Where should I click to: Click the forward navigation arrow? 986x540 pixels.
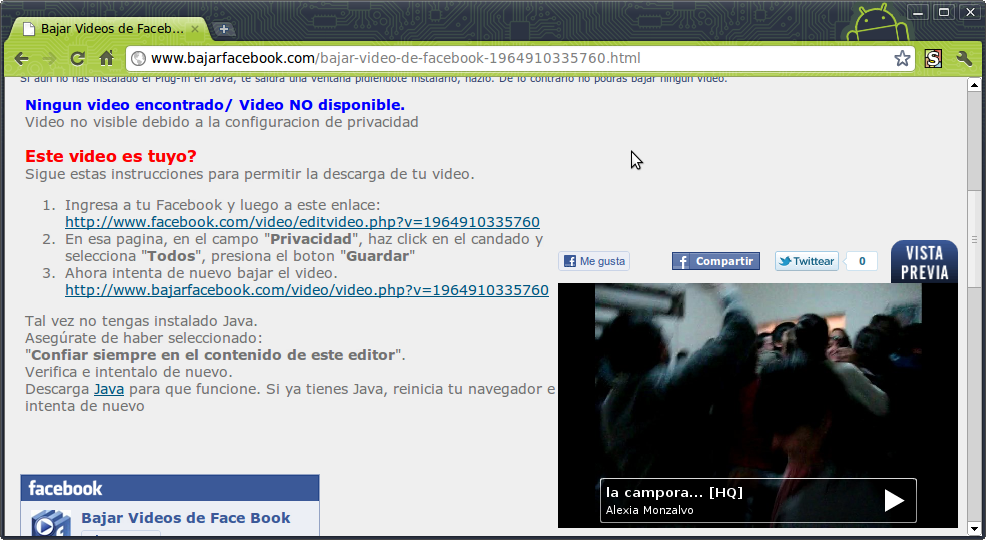pyautogui.click(x=49, y=58)
